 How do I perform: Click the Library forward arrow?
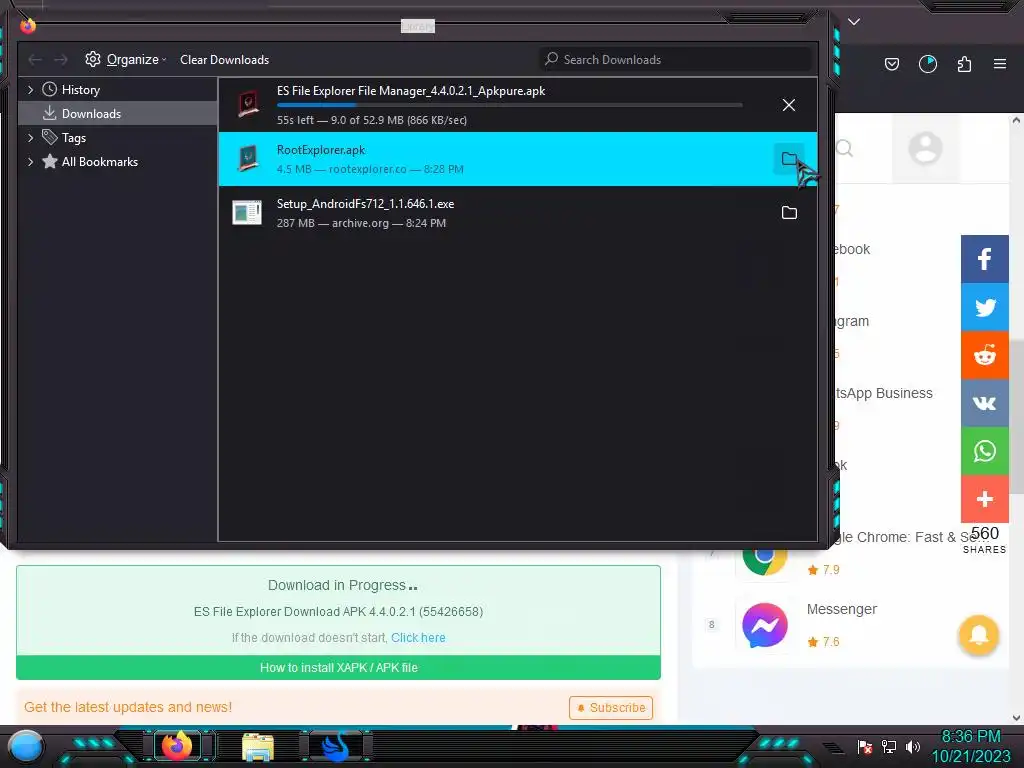tap(61, 59)
